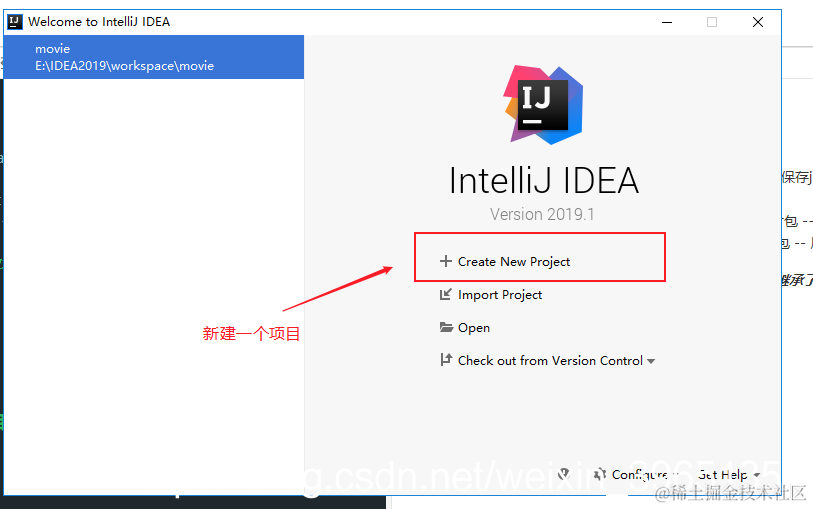Open the Configure menu
813x509 pixels.
click(x=640, y=475)
